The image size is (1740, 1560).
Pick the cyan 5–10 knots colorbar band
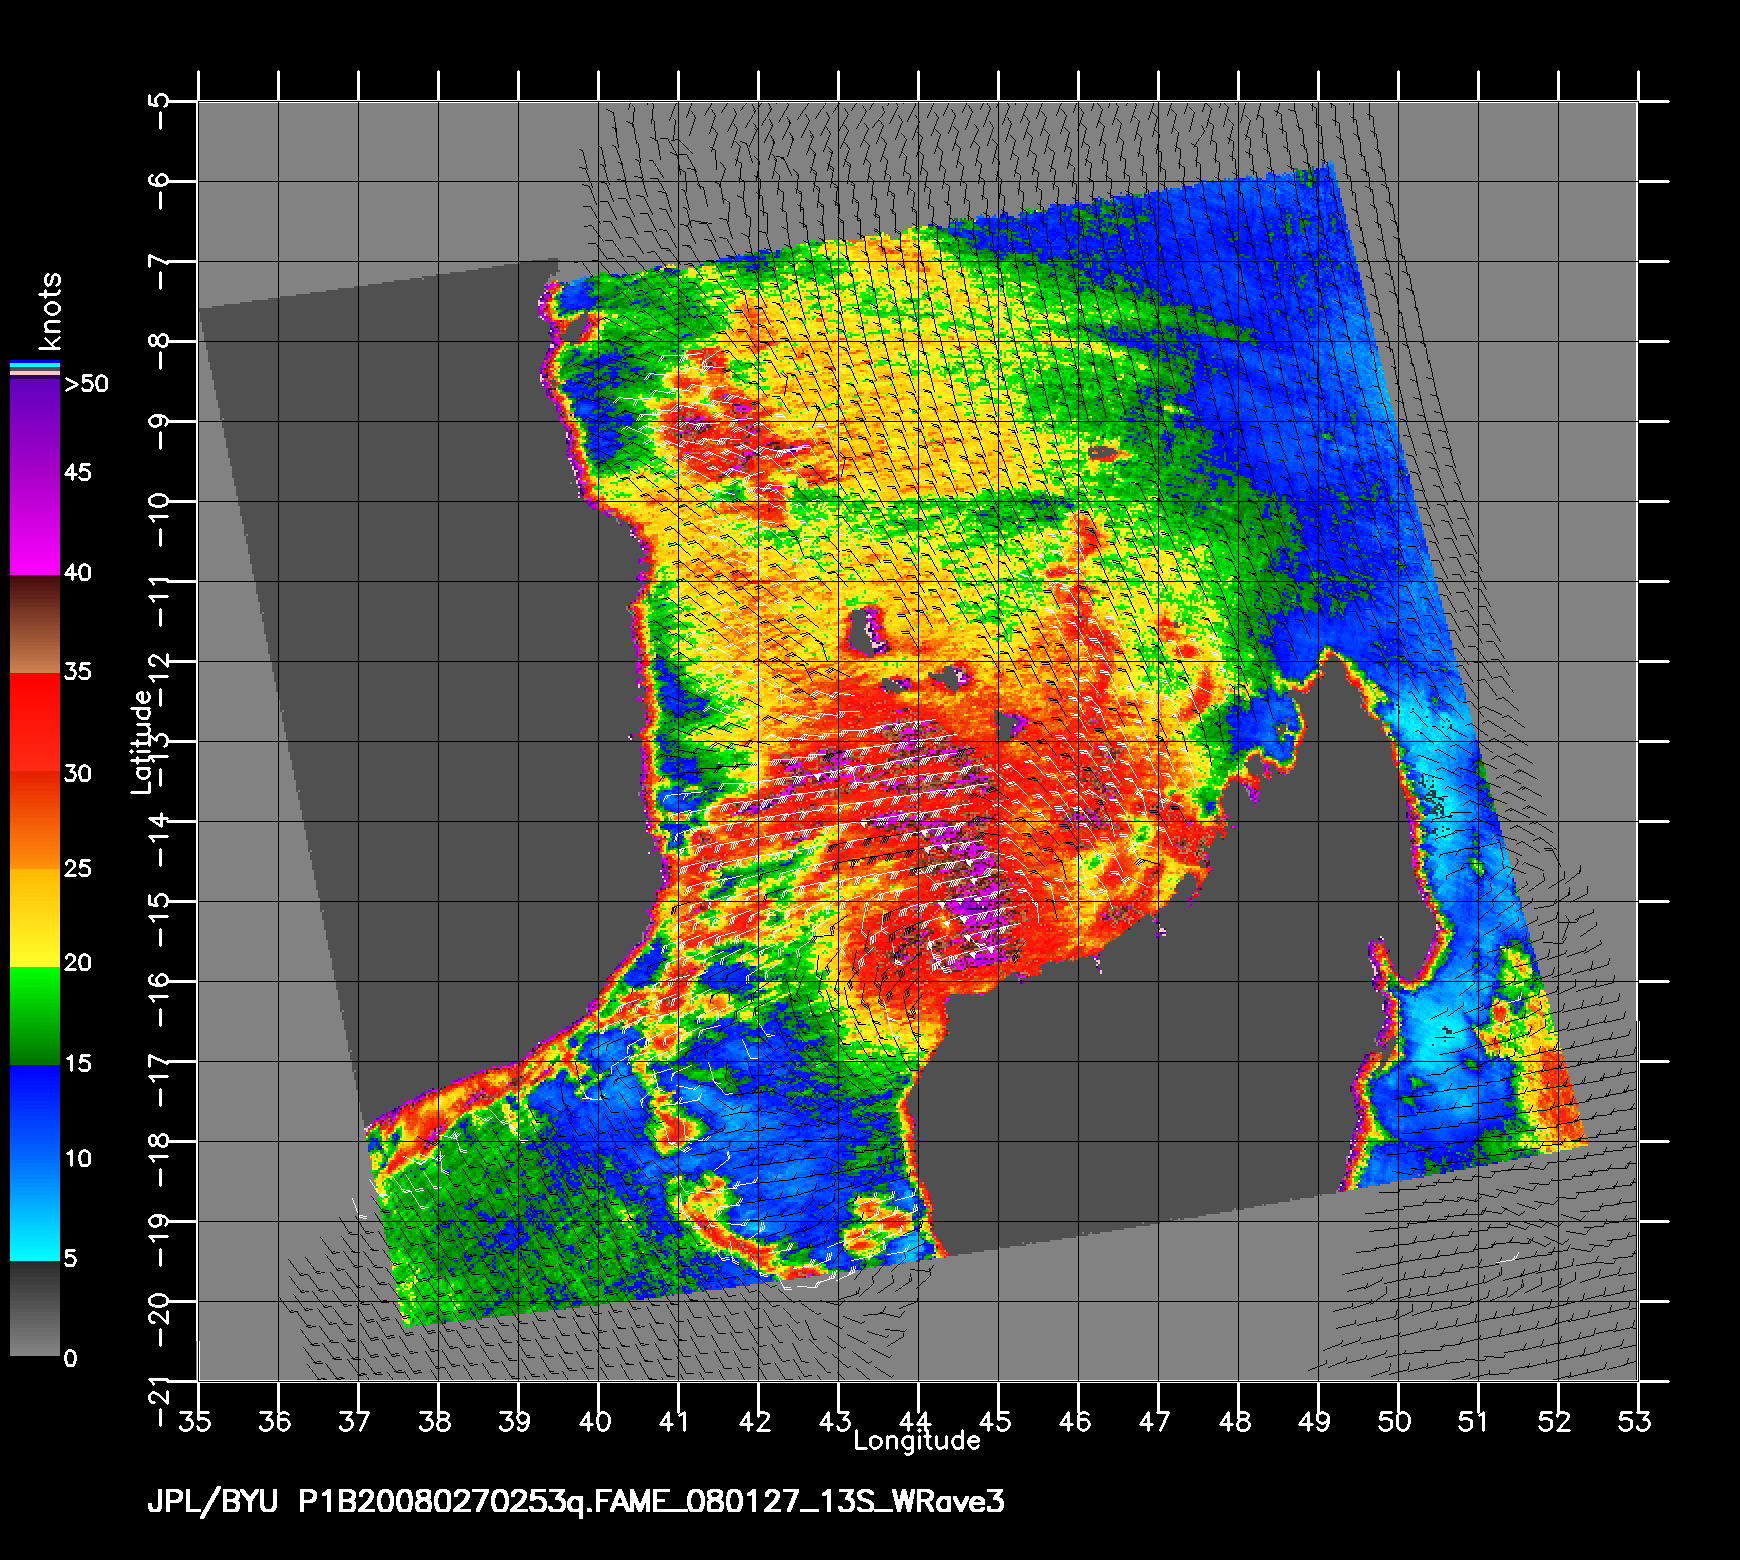35,1211
